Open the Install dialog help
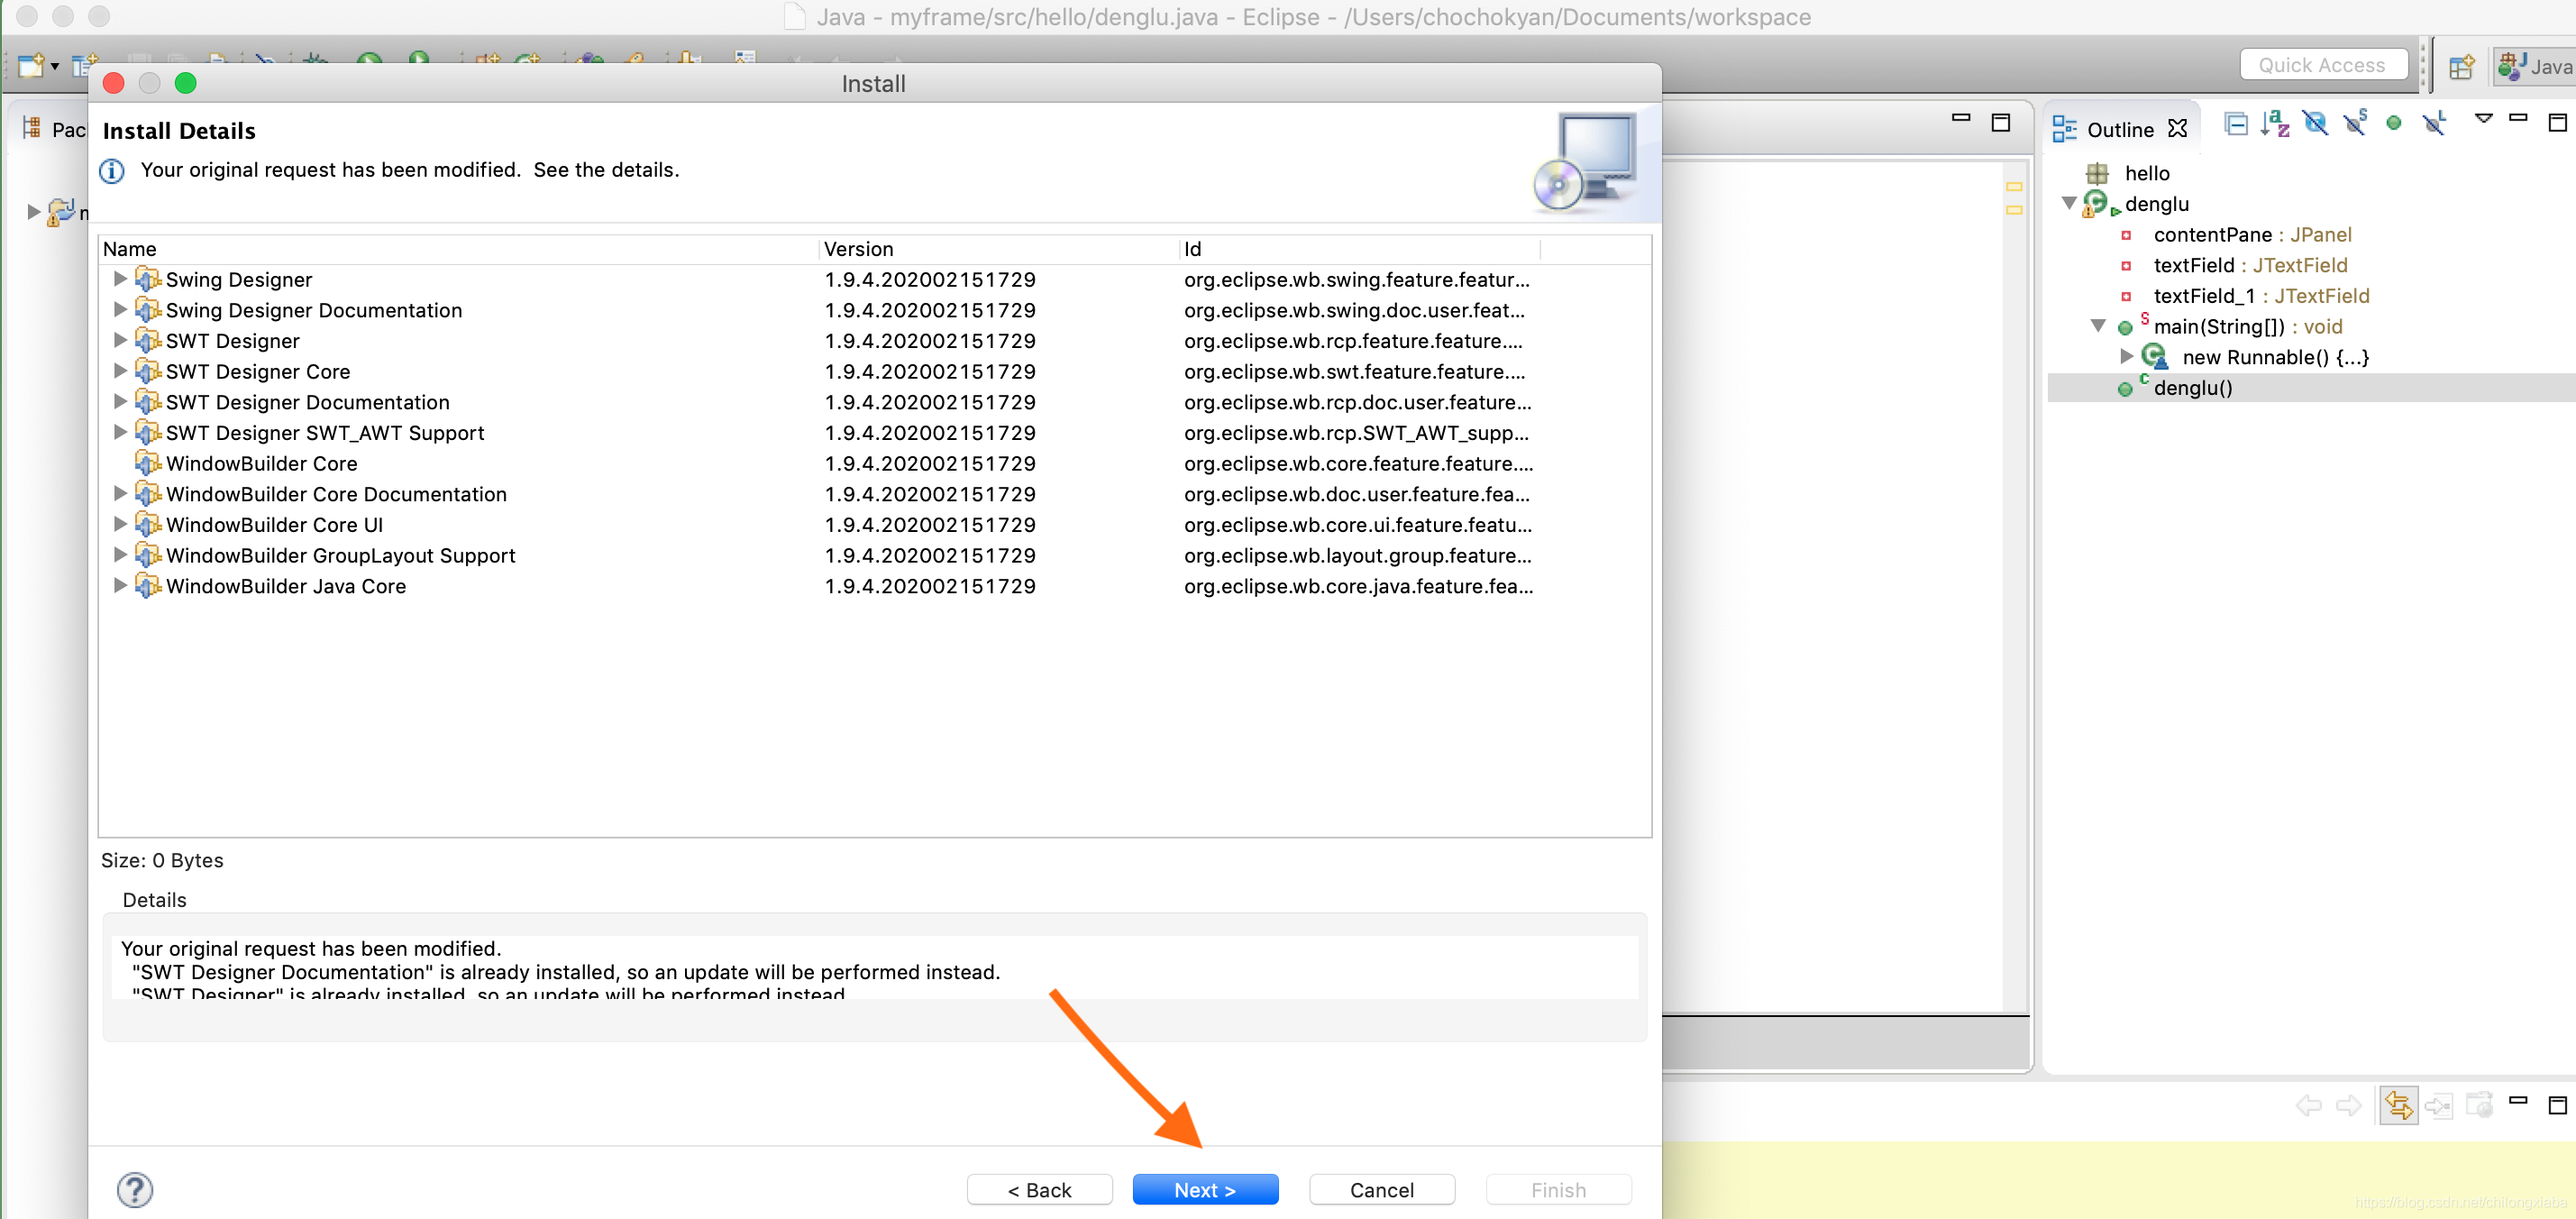Screen dimensions: 2576x1219 coord(135,1189)
